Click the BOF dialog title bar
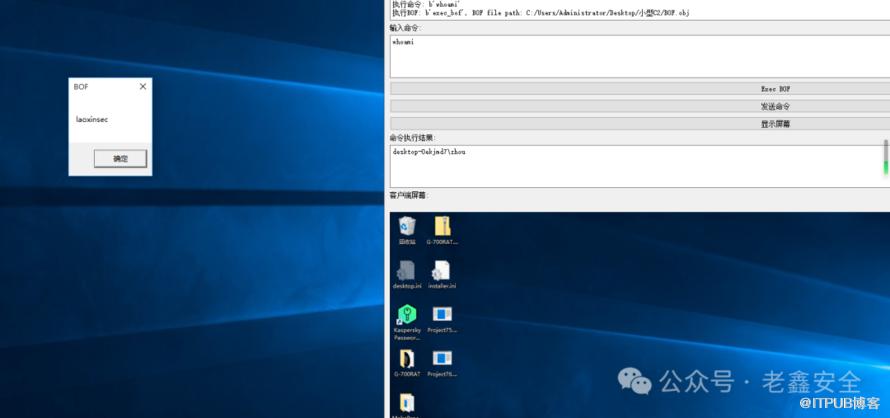Screen dimensions: 890x418 click(x=100, y=87)
